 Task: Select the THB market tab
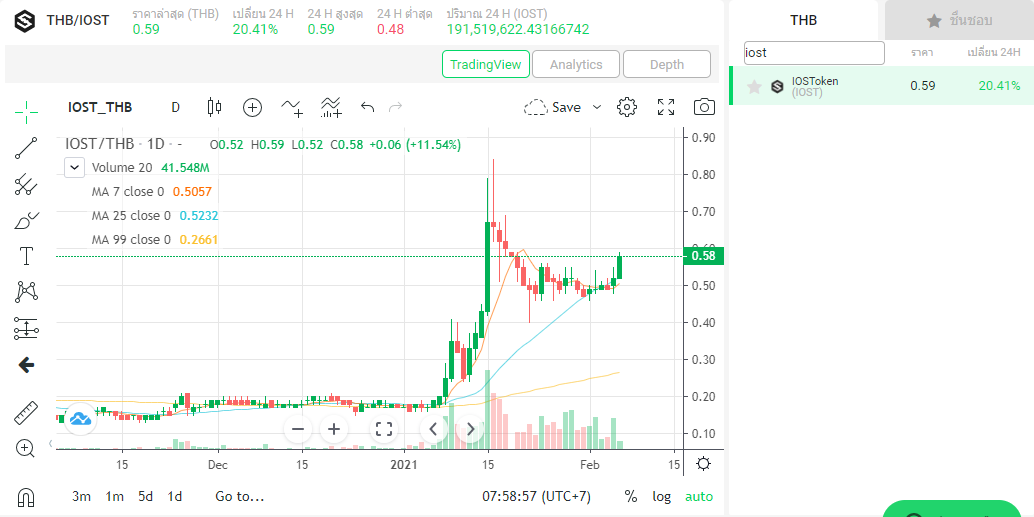[x=803, y=20]
